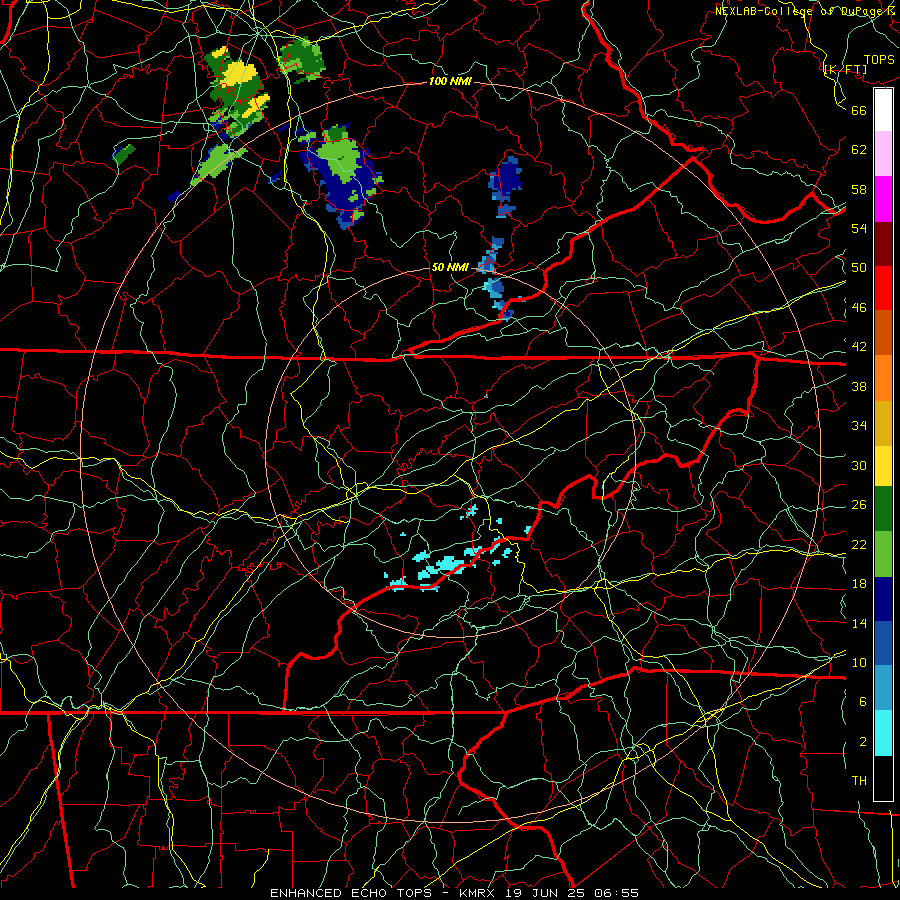This screenshot has height=900, width=900.
Task: Click the 100 NMI range ring label
Action: point(450,81)
